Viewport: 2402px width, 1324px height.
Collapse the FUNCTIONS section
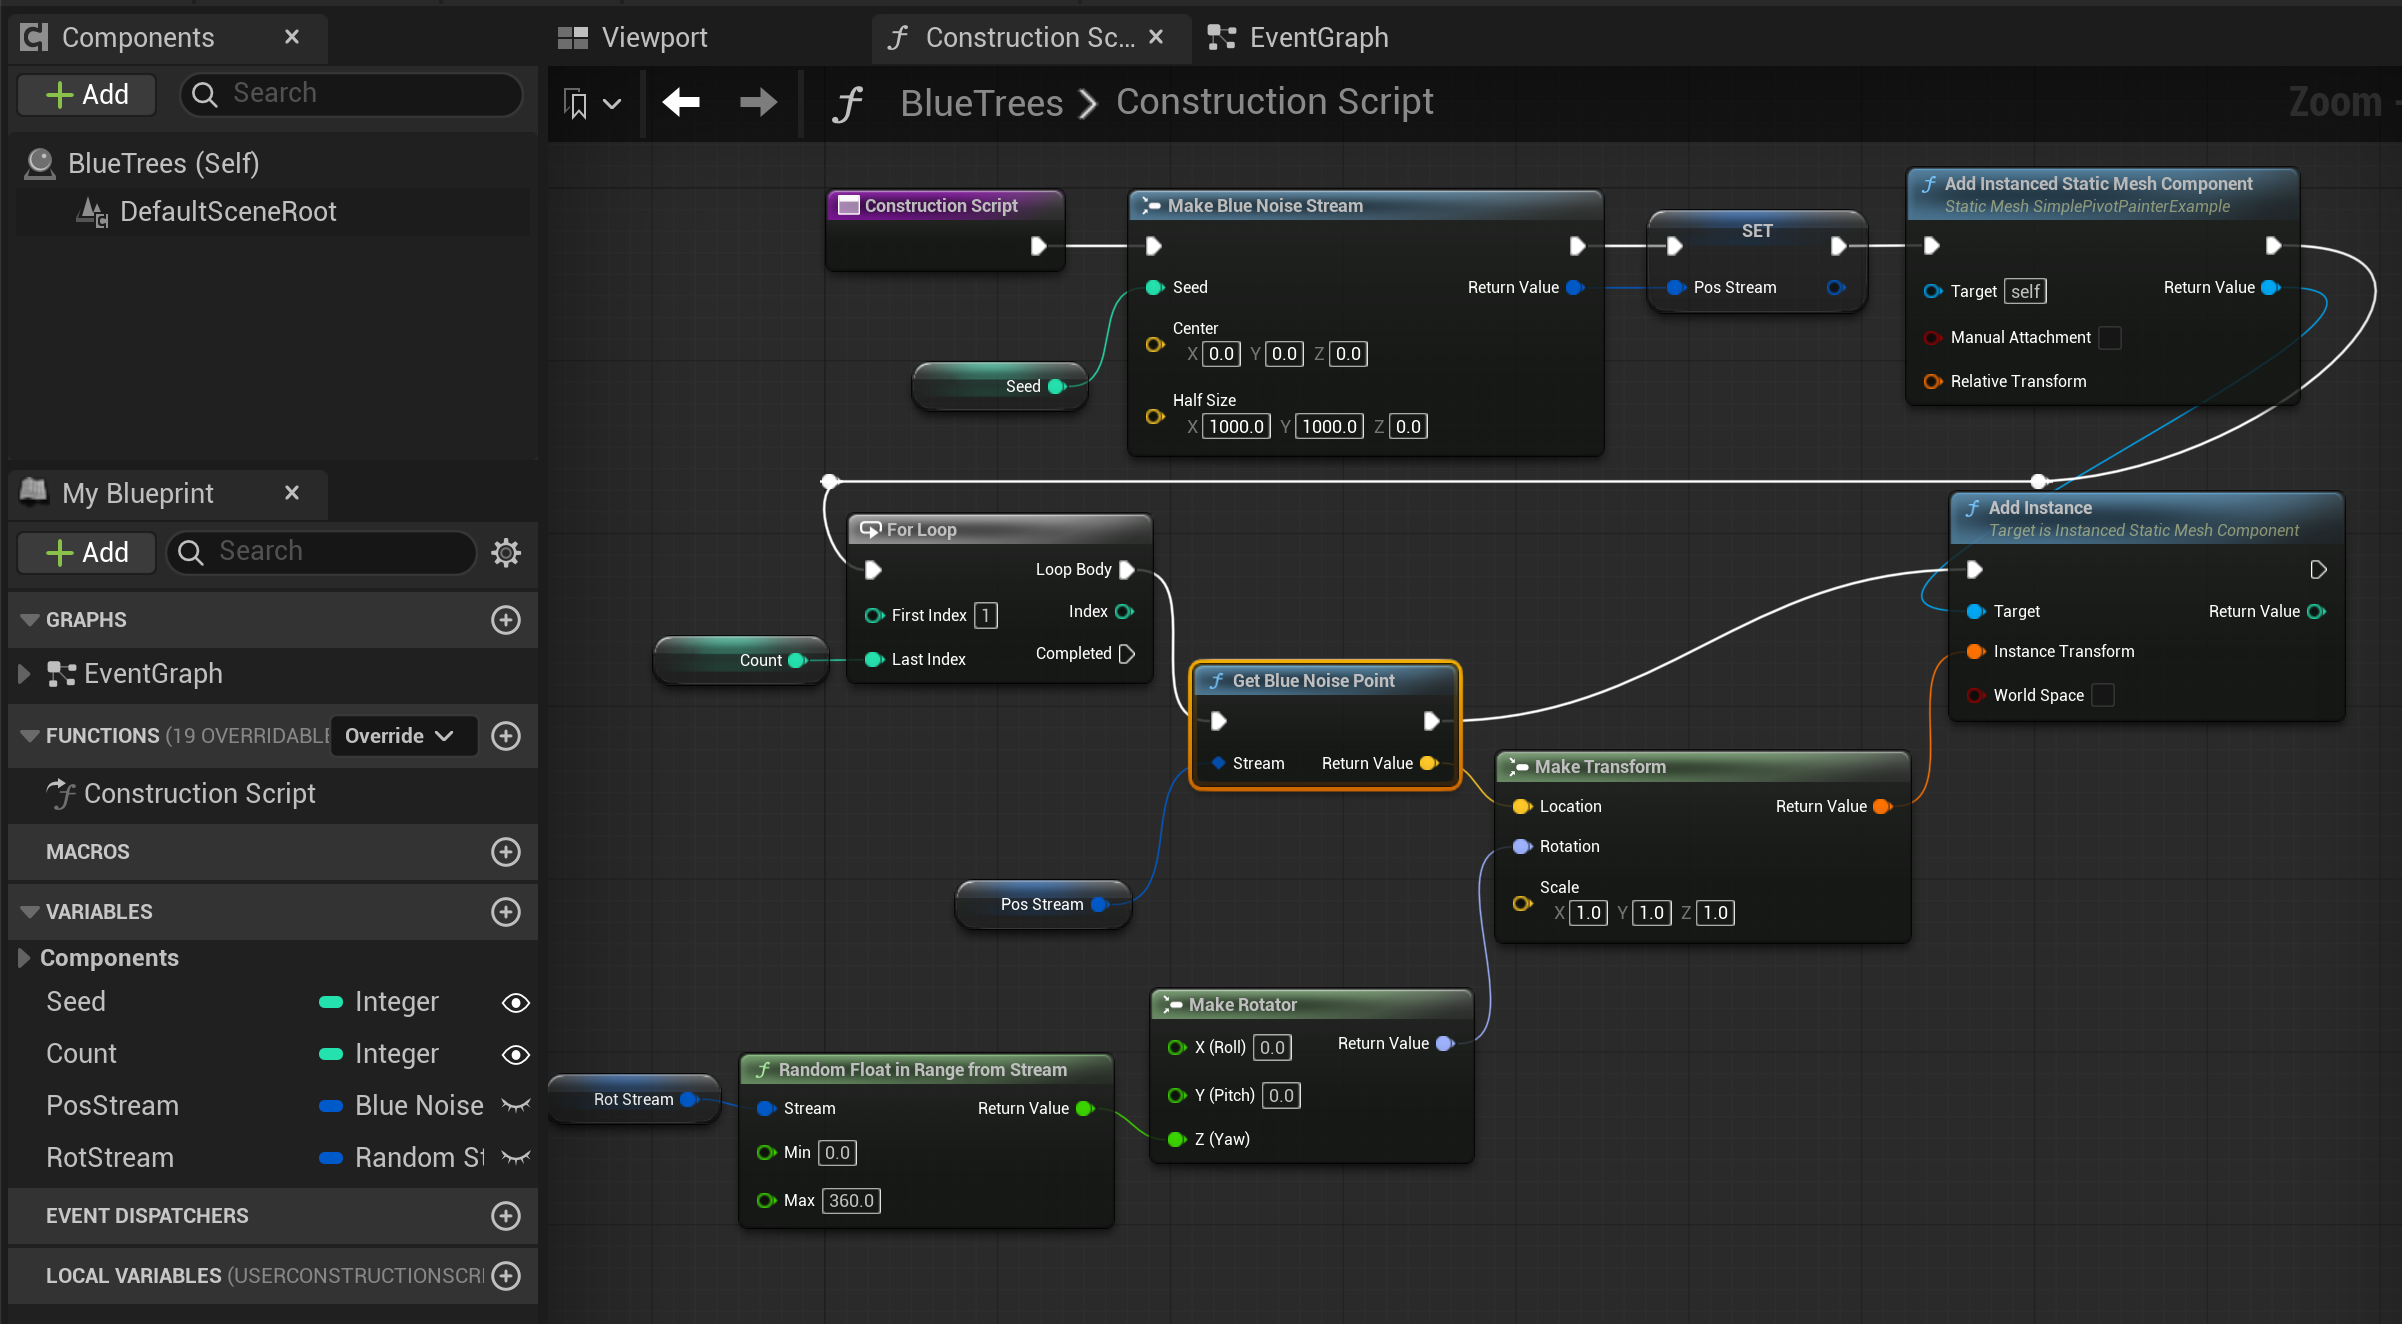30,736
